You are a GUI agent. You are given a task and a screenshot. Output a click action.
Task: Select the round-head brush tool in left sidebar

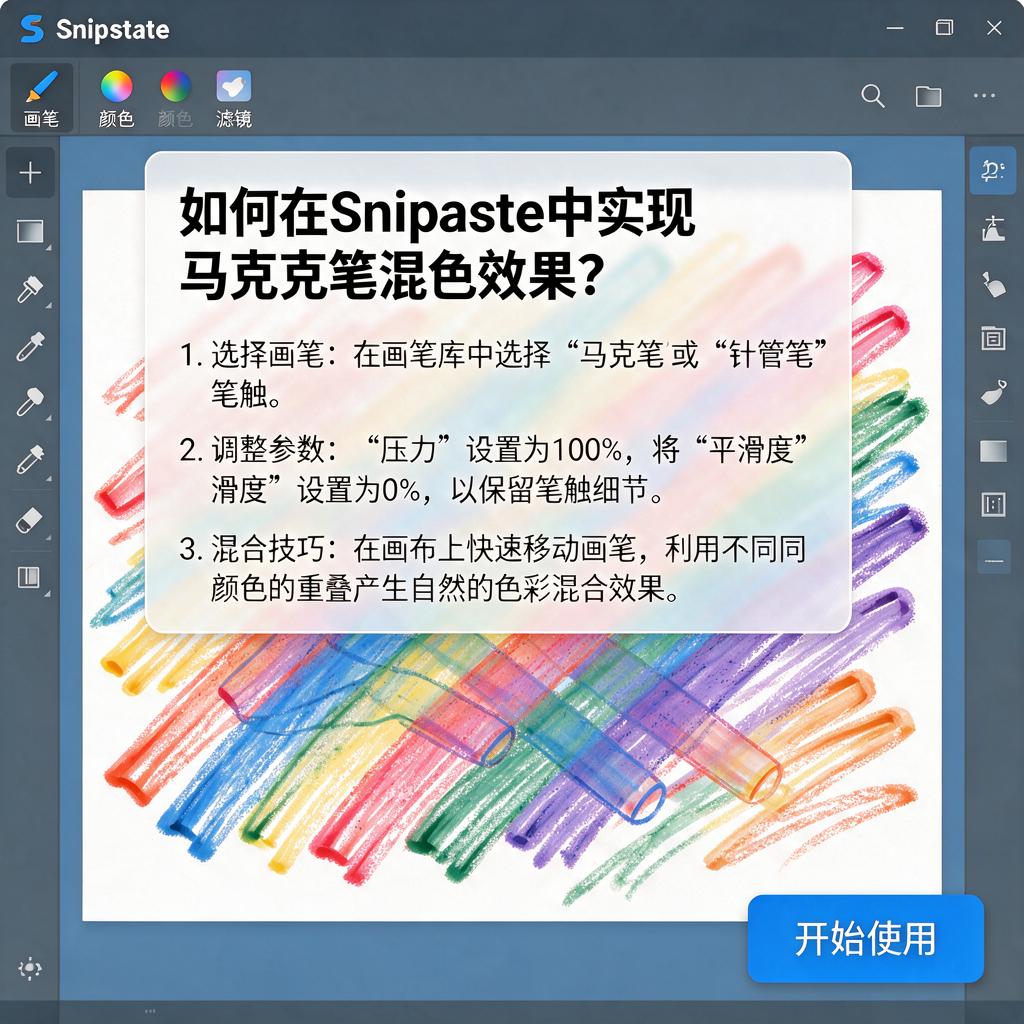click(x=30, y=402)
